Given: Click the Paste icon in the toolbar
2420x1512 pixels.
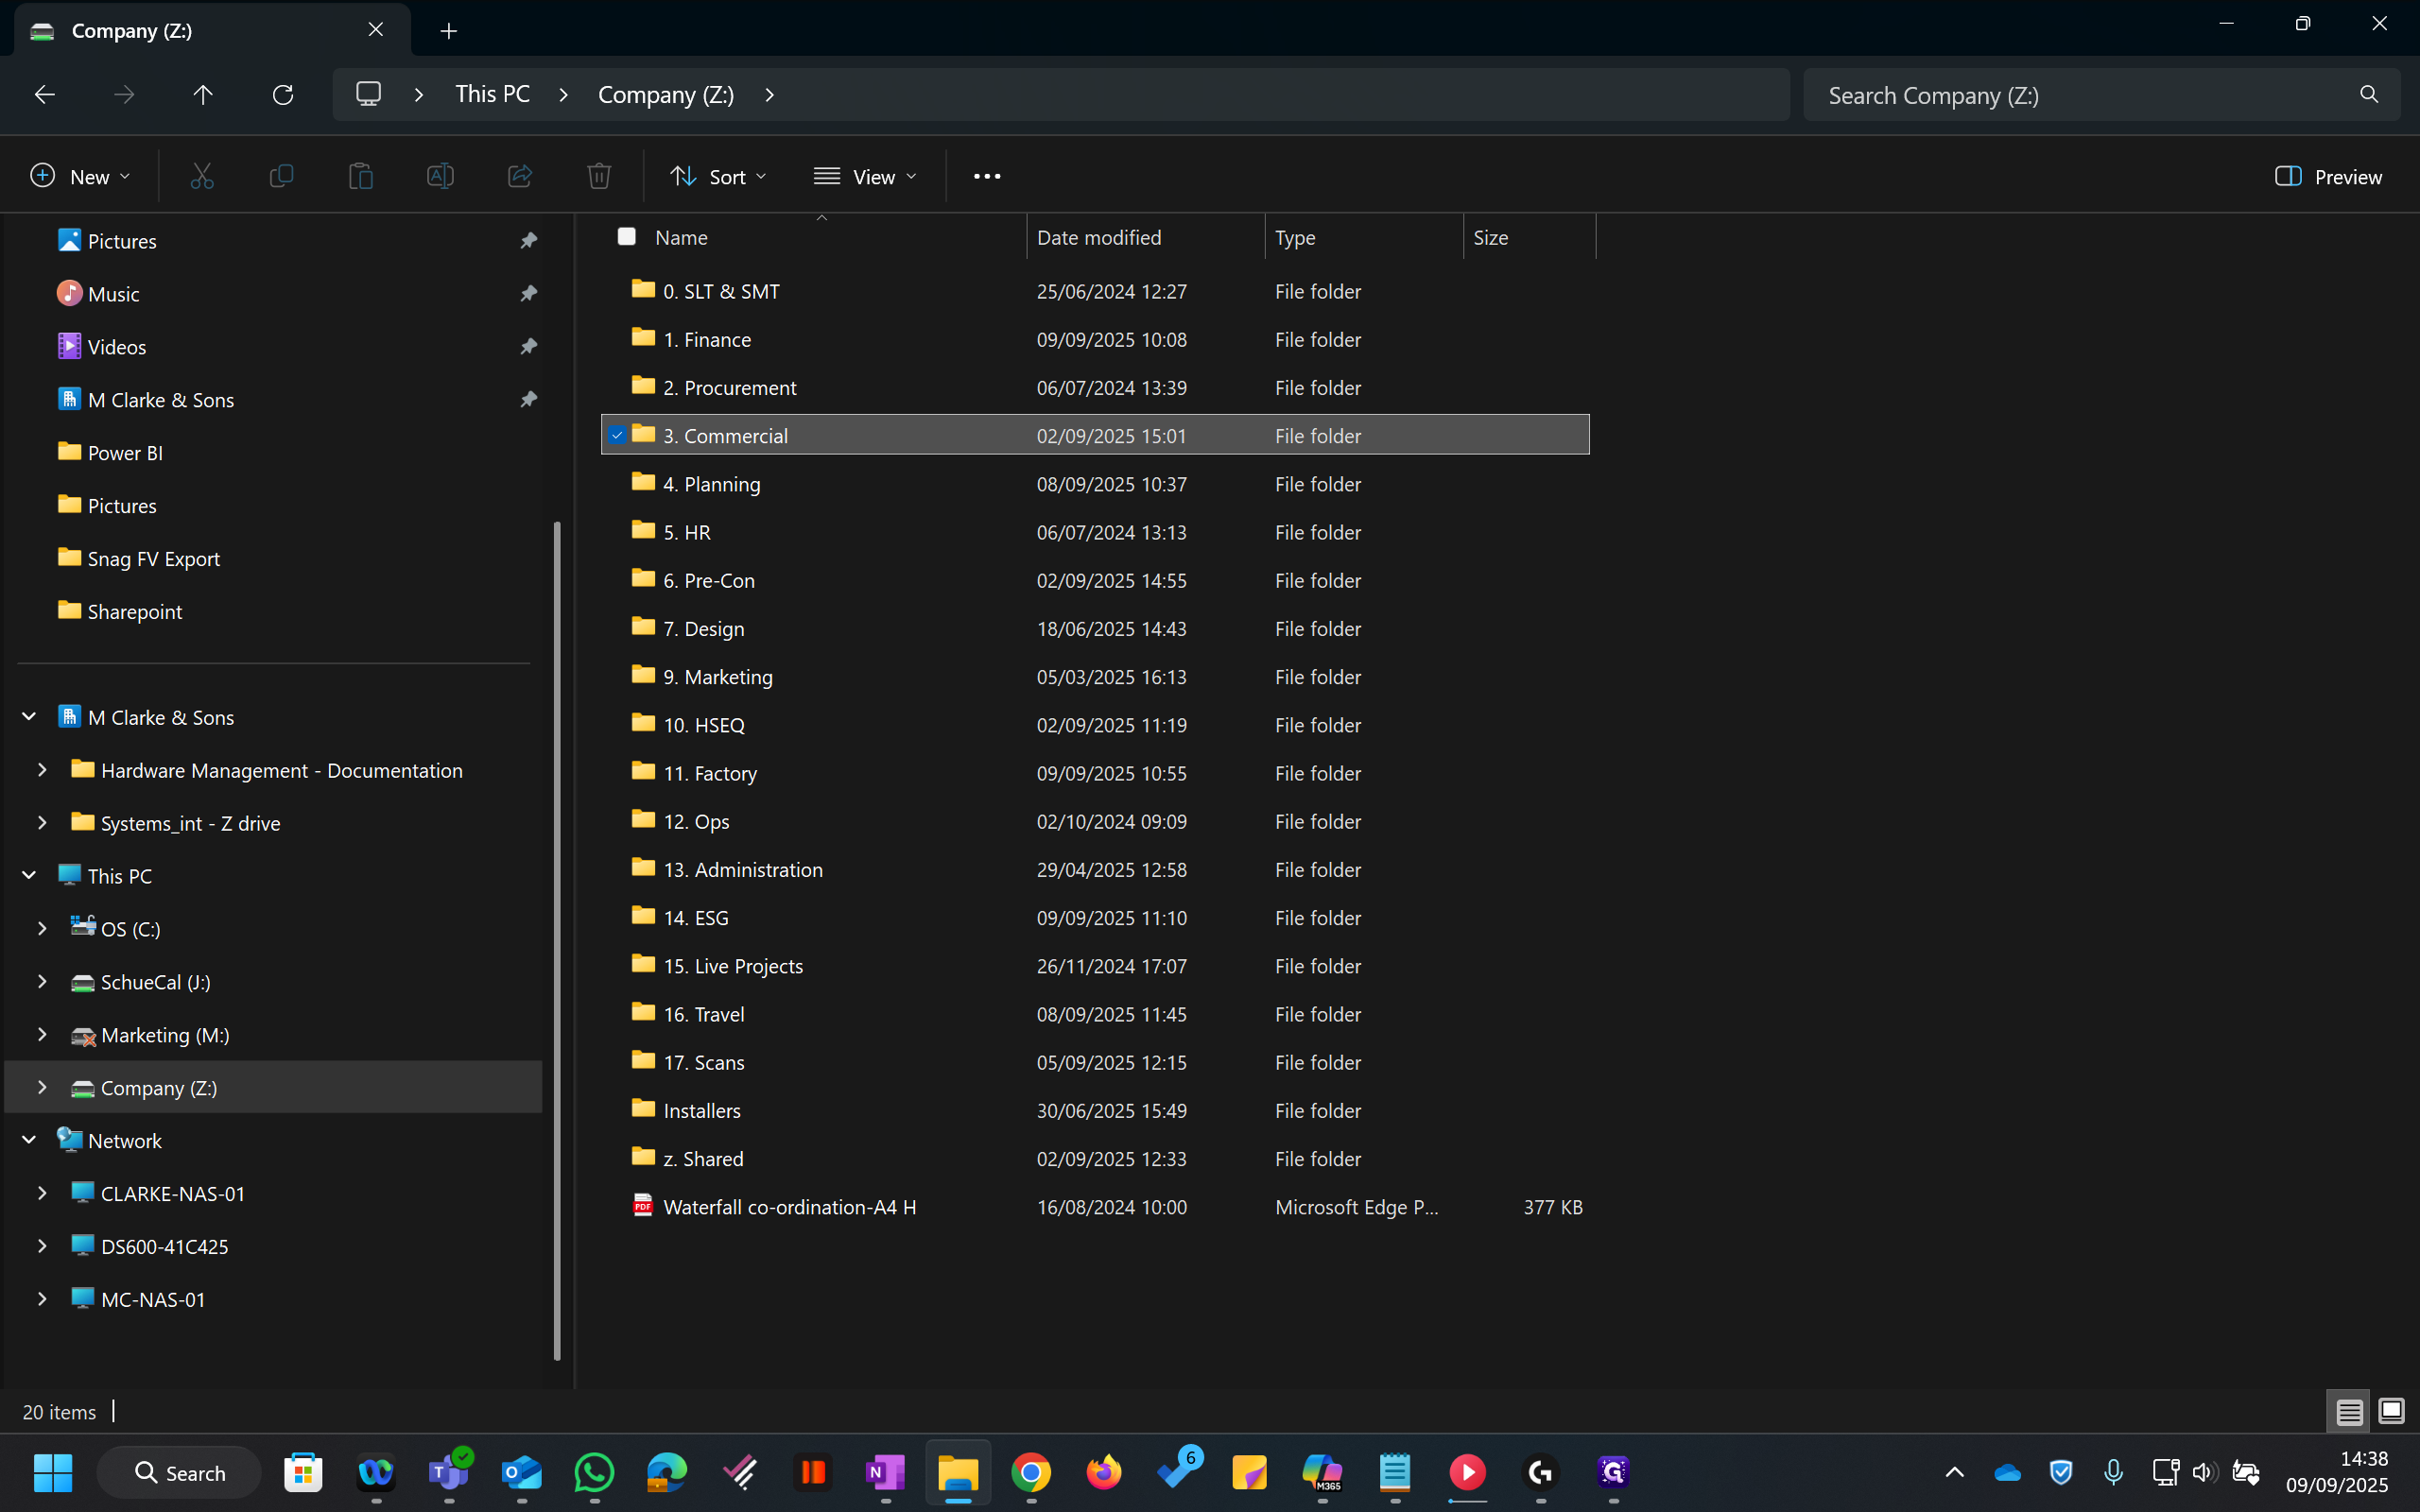Looking at the screenshot, I should click(x=361, y=175).
